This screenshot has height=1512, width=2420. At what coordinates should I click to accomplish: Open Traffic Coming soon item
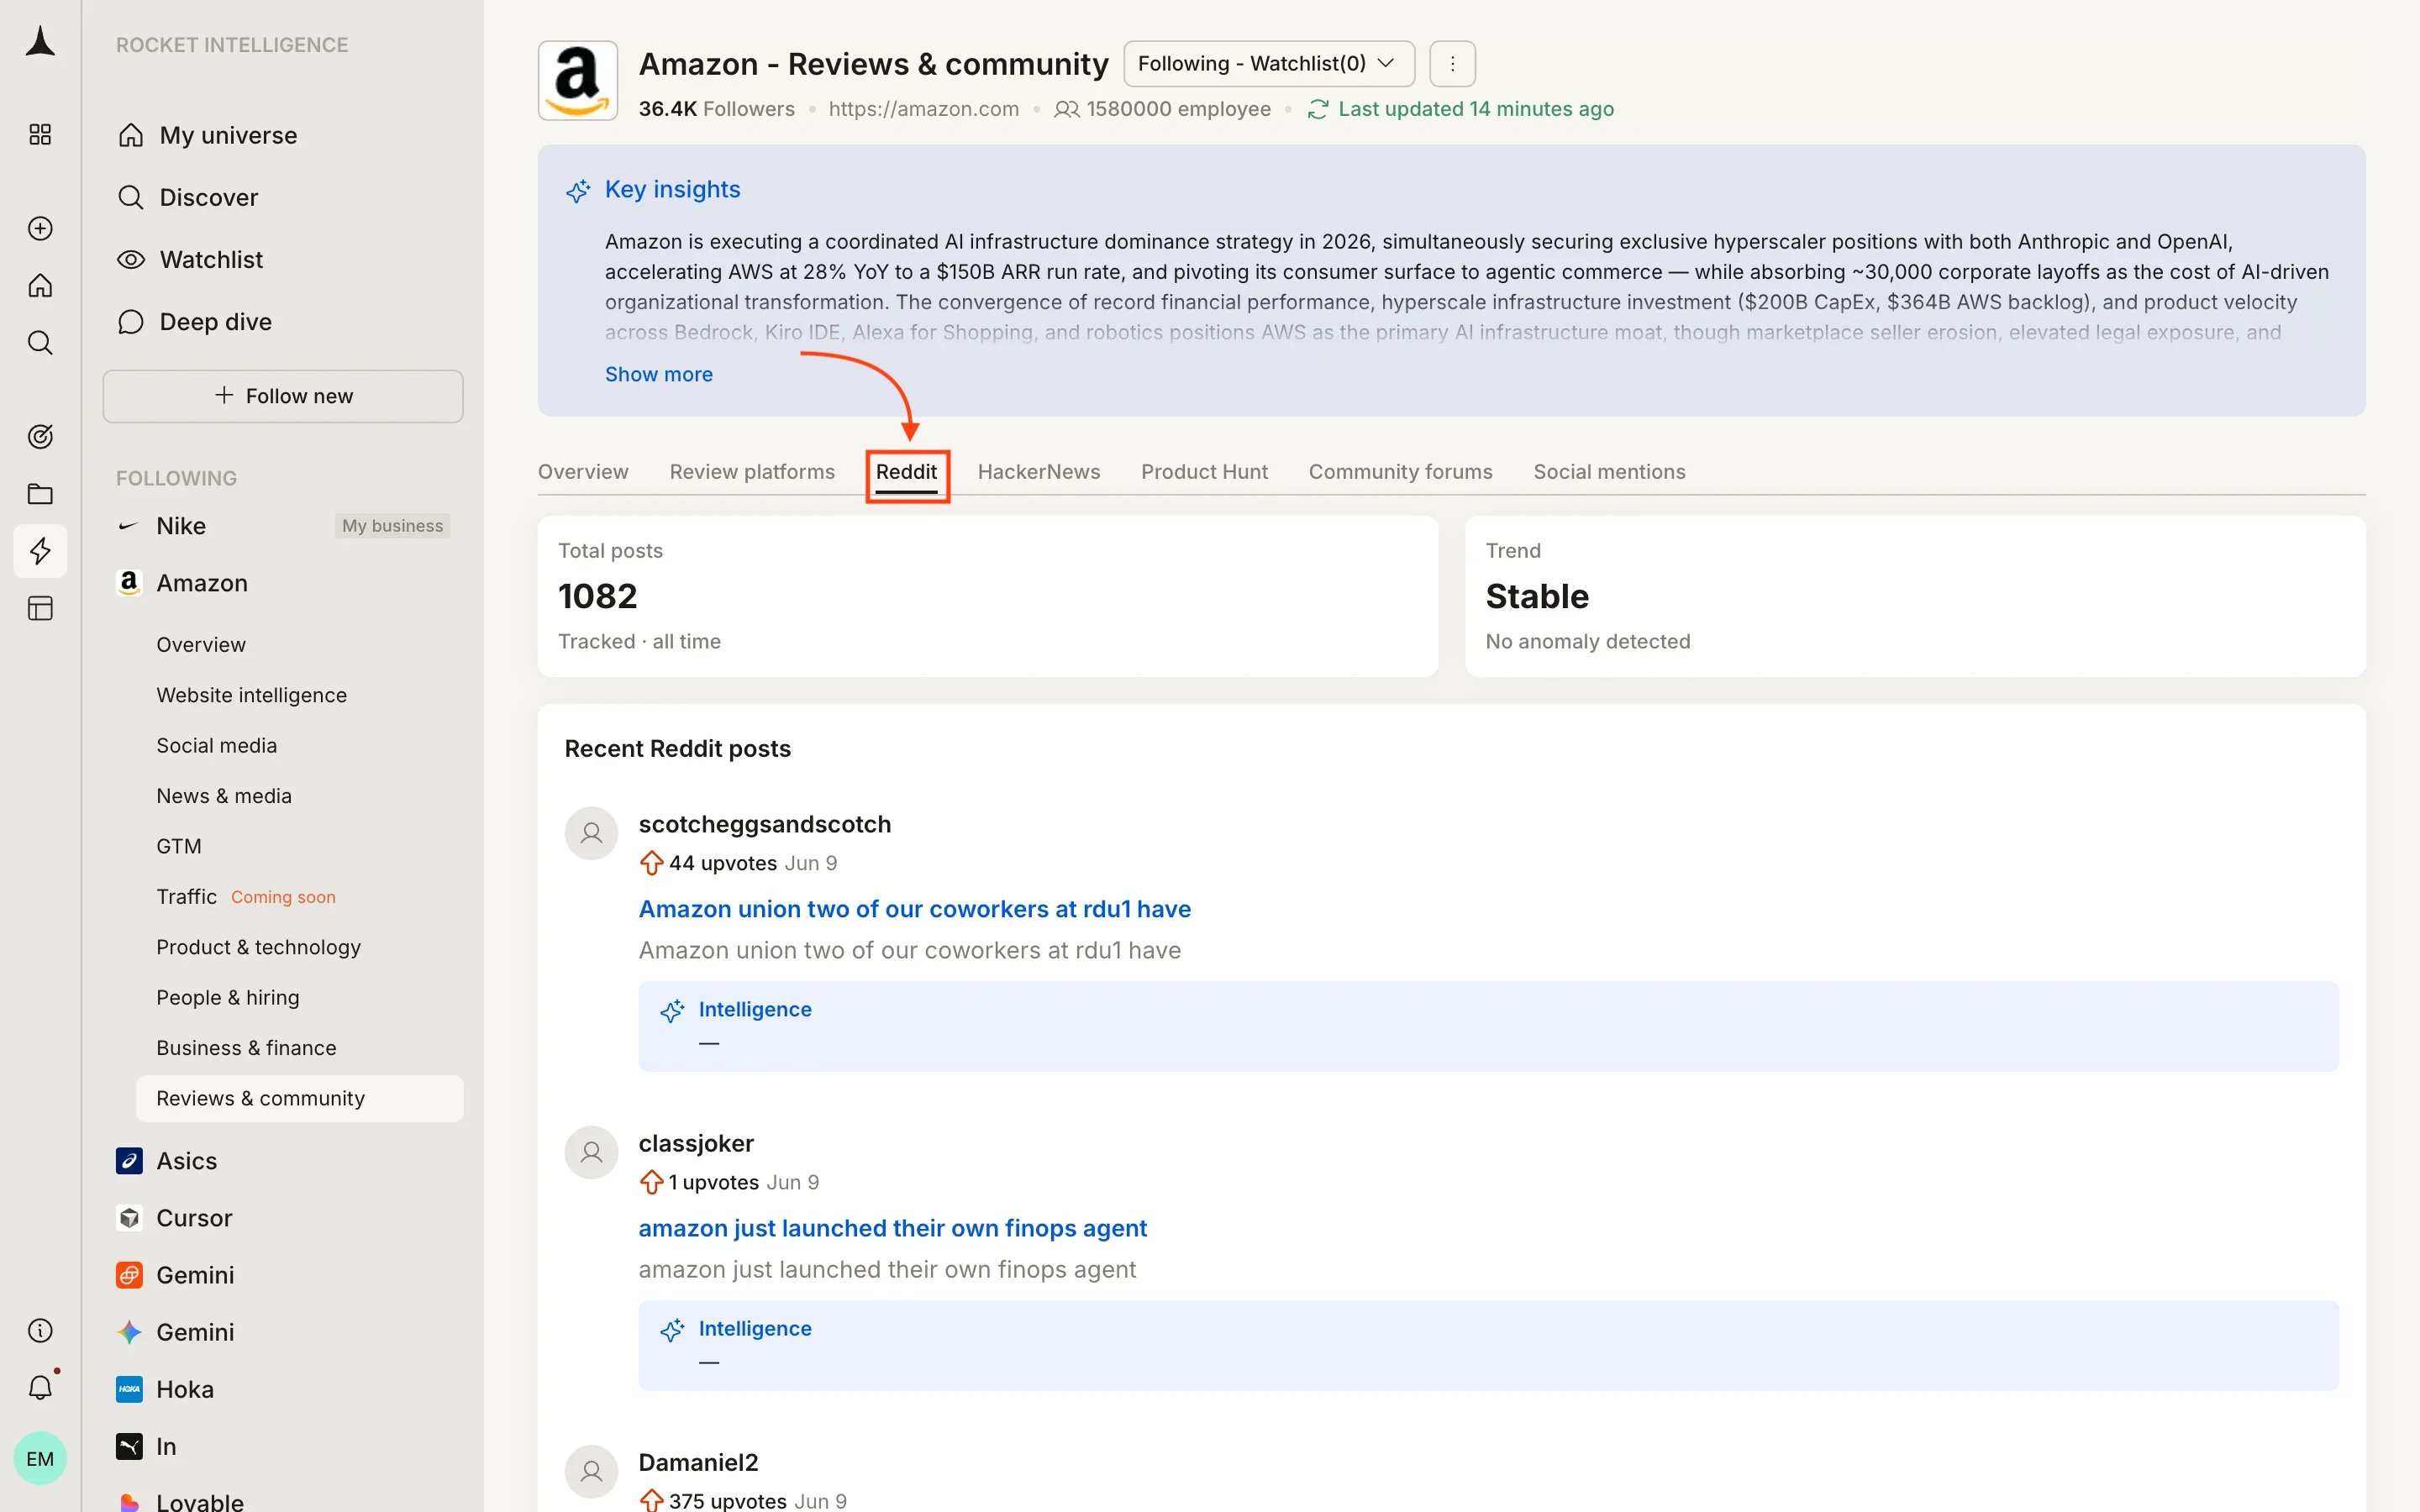click(246, 897)
